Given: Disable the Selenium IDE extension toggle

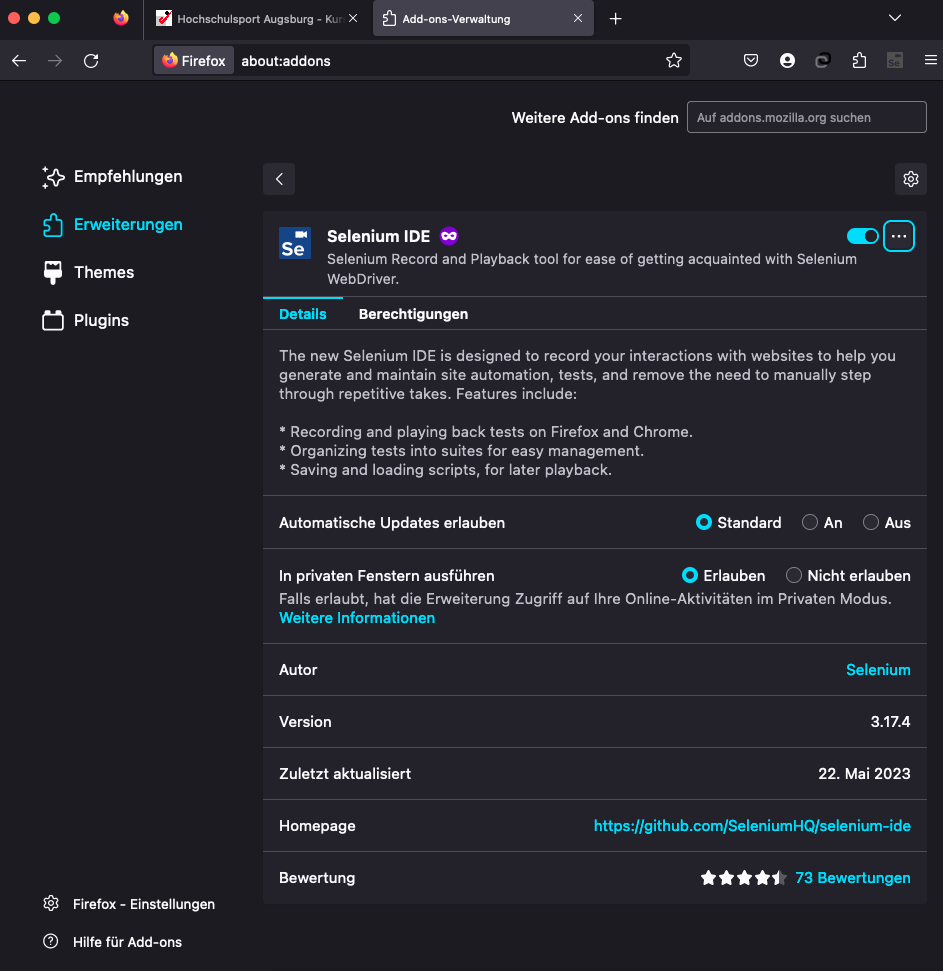Looking at the screenshot, I should pyautogui.click(x=863, y=236).
